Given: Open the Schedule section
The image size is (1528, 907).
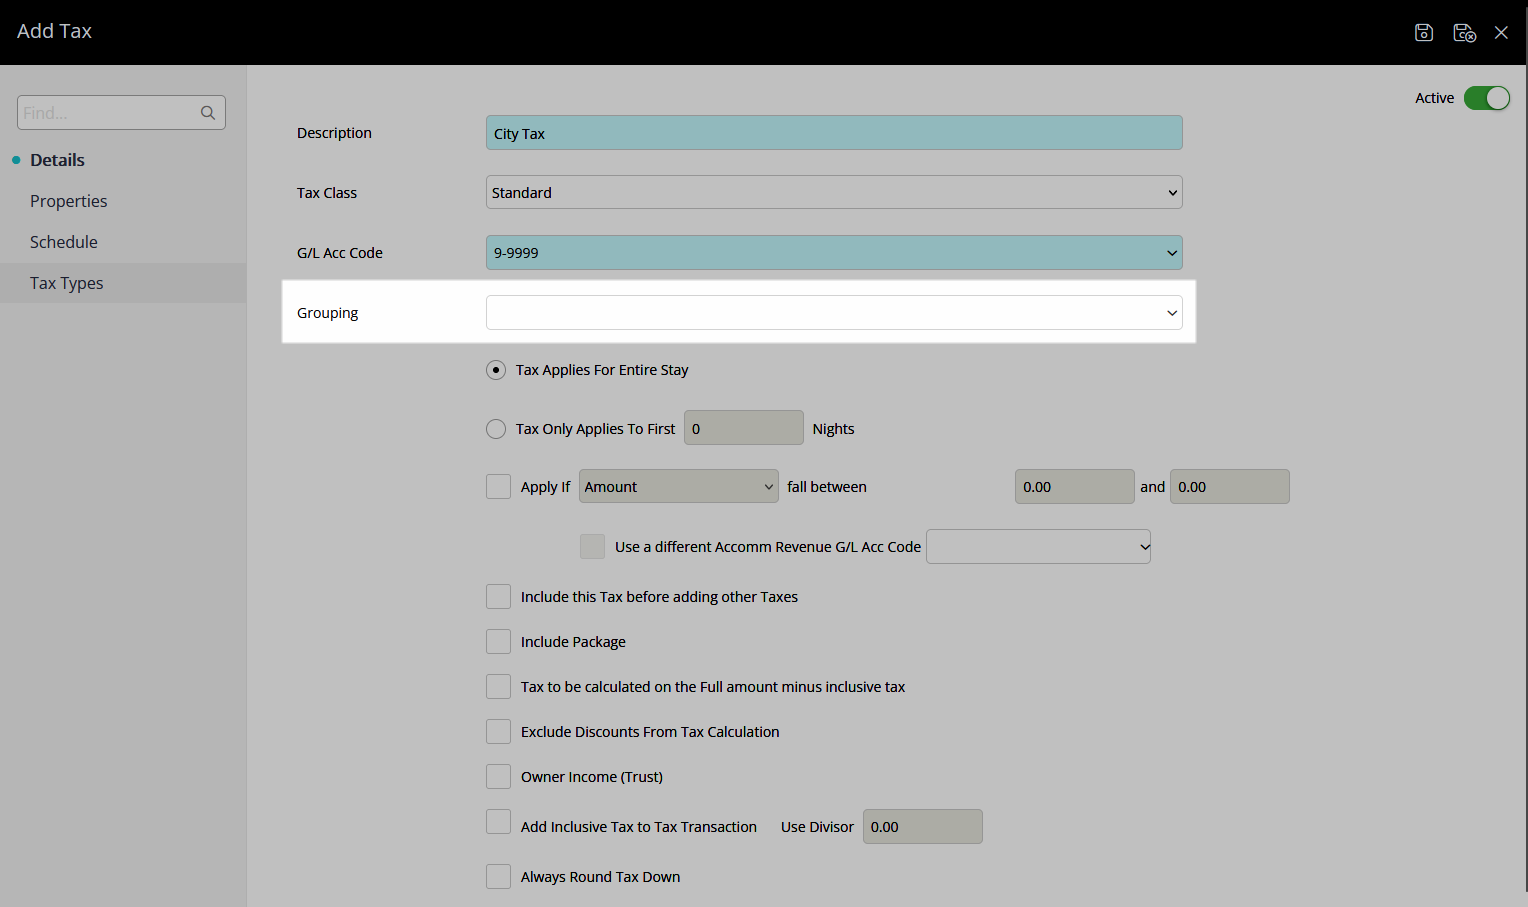Looking at the screenshot, I should pyautogui.click(x=64, y=242).
